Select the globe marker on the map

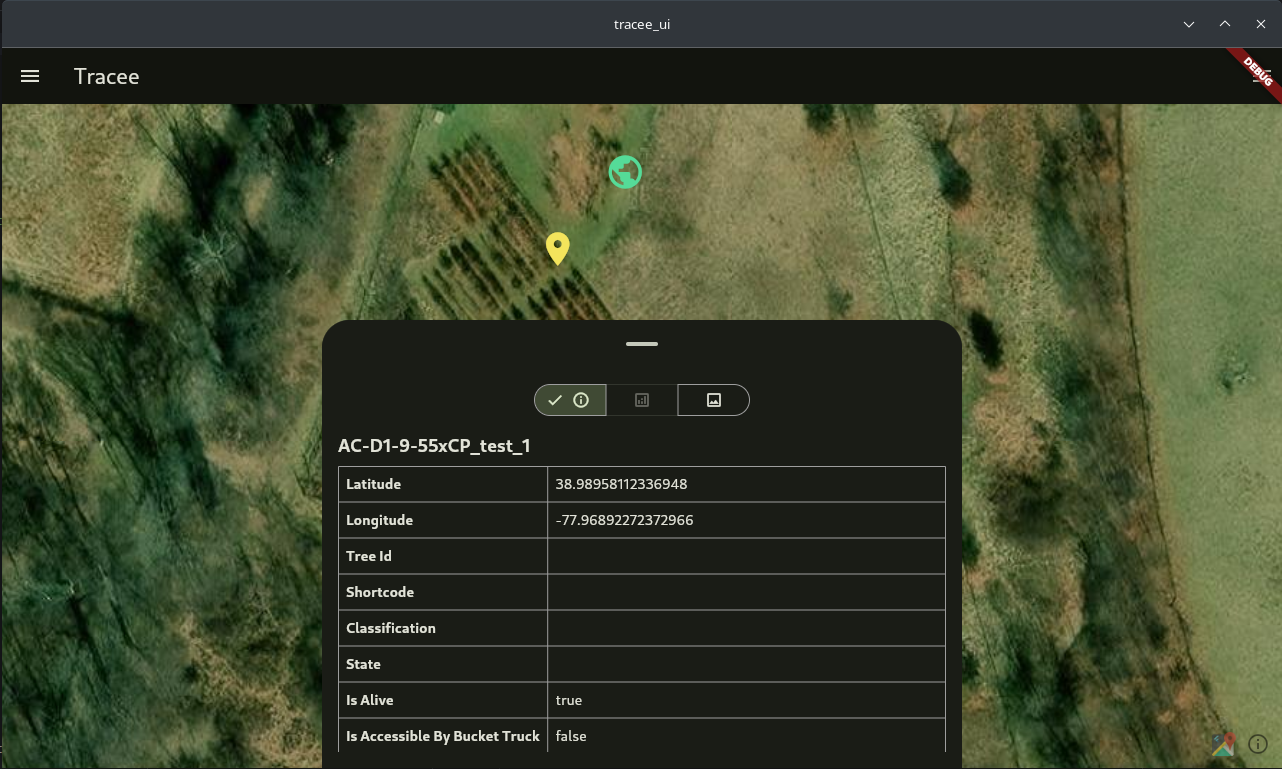625,171
